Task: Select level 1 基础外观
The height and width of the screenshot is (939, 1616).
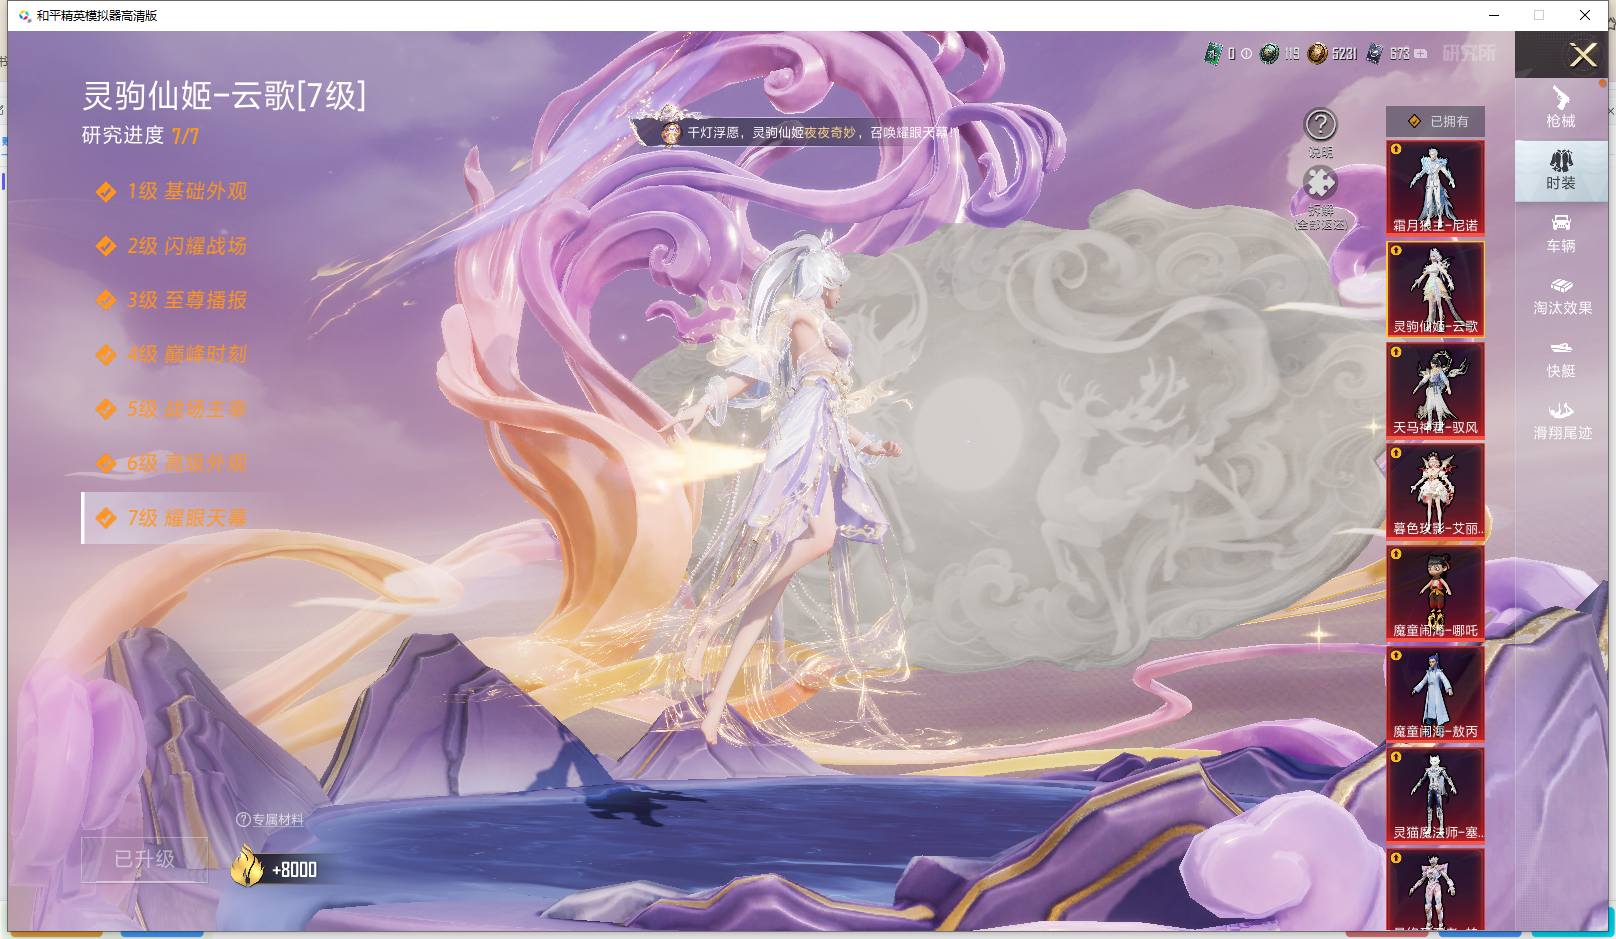Action: [x=172, y=191]
